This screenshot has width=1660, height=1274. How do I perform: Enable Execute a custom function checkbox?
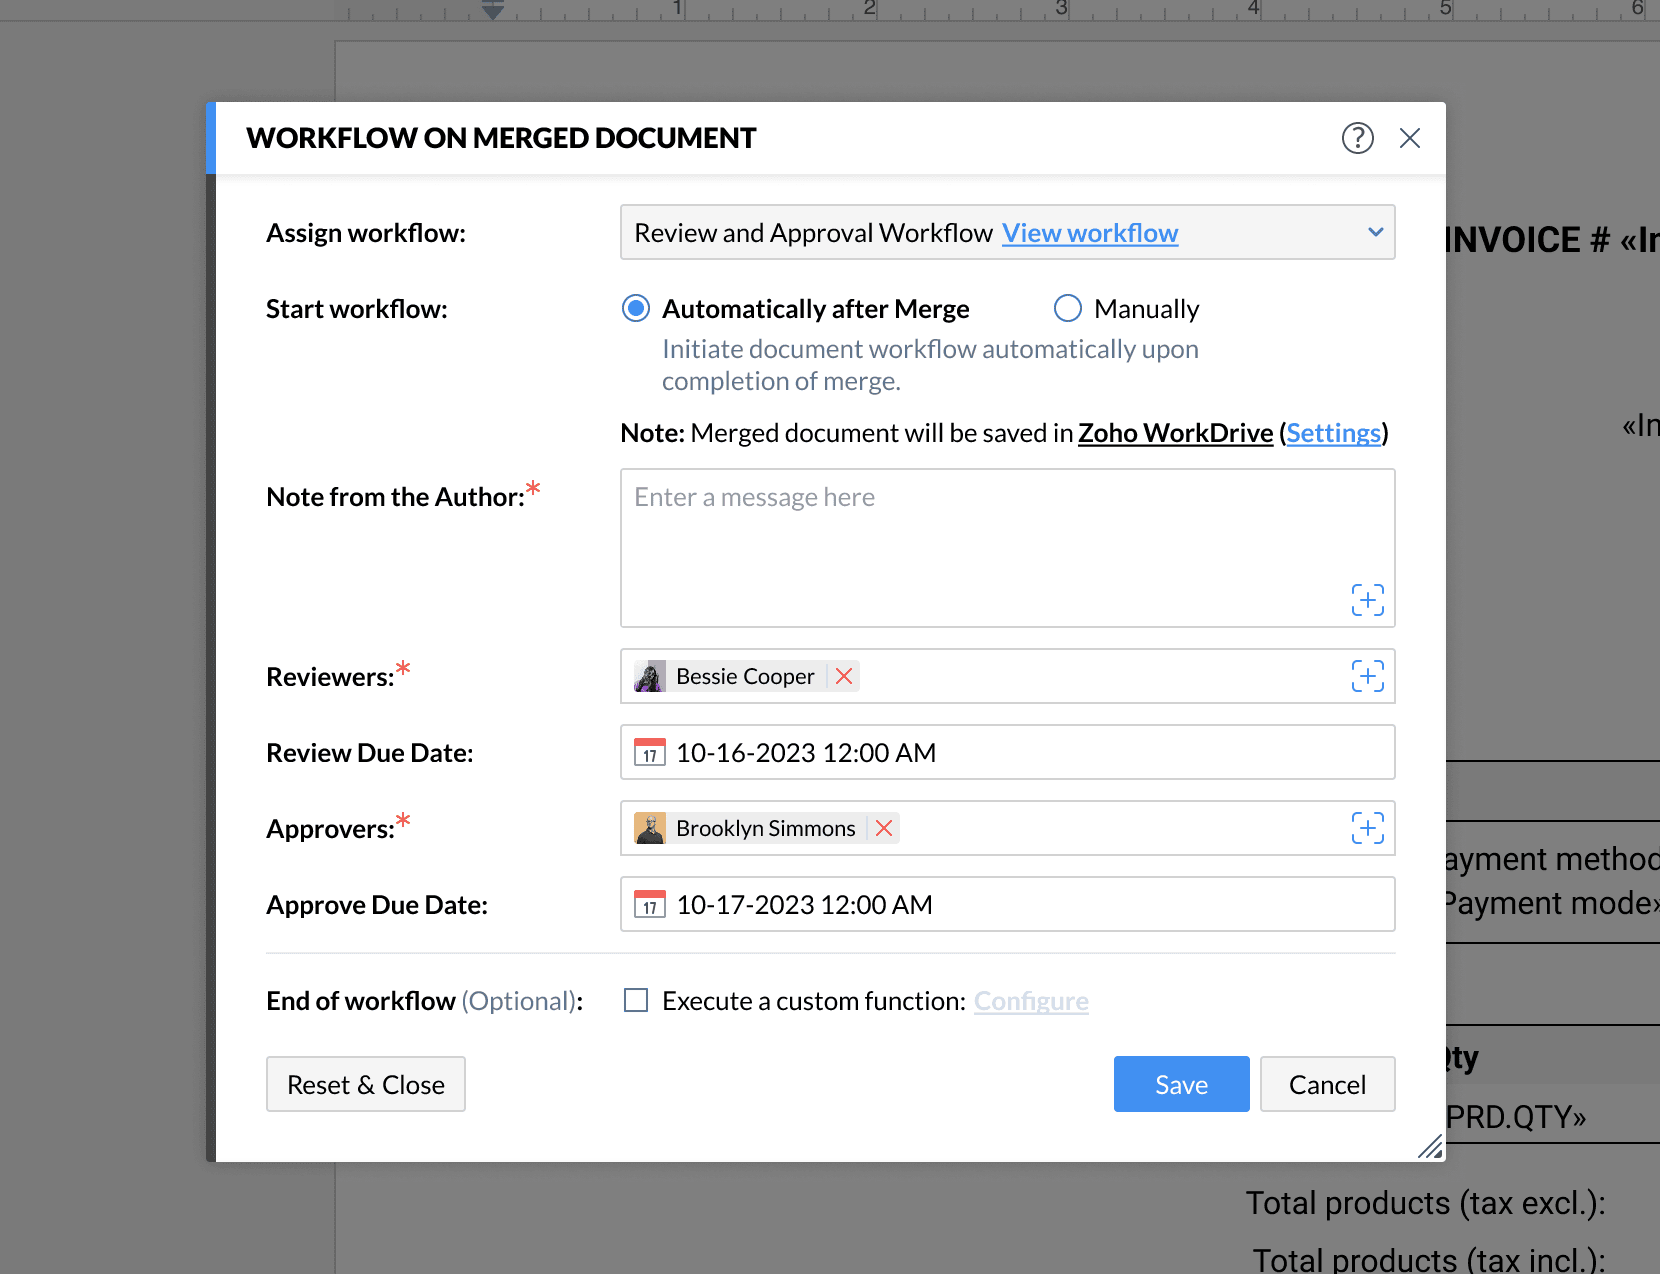pyautogui.click(x=636, y=1000)
